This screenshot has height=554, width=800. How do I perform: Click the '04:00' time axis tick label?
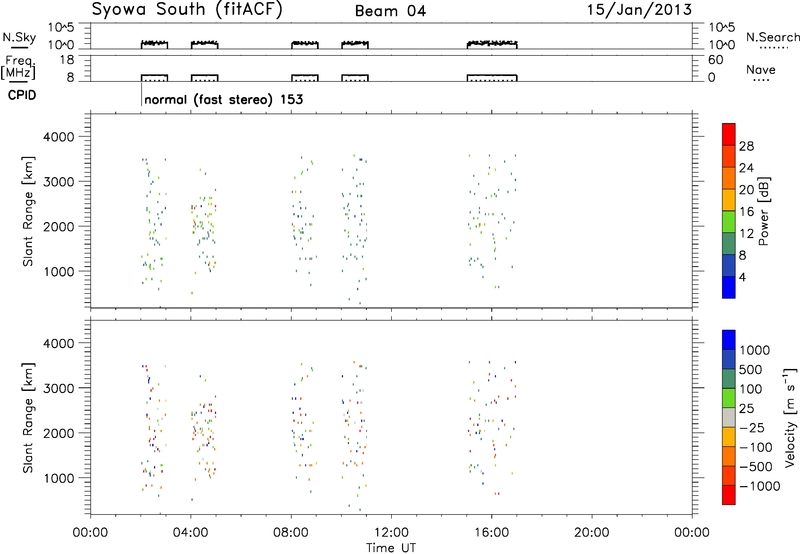click(x=191, y=533)
